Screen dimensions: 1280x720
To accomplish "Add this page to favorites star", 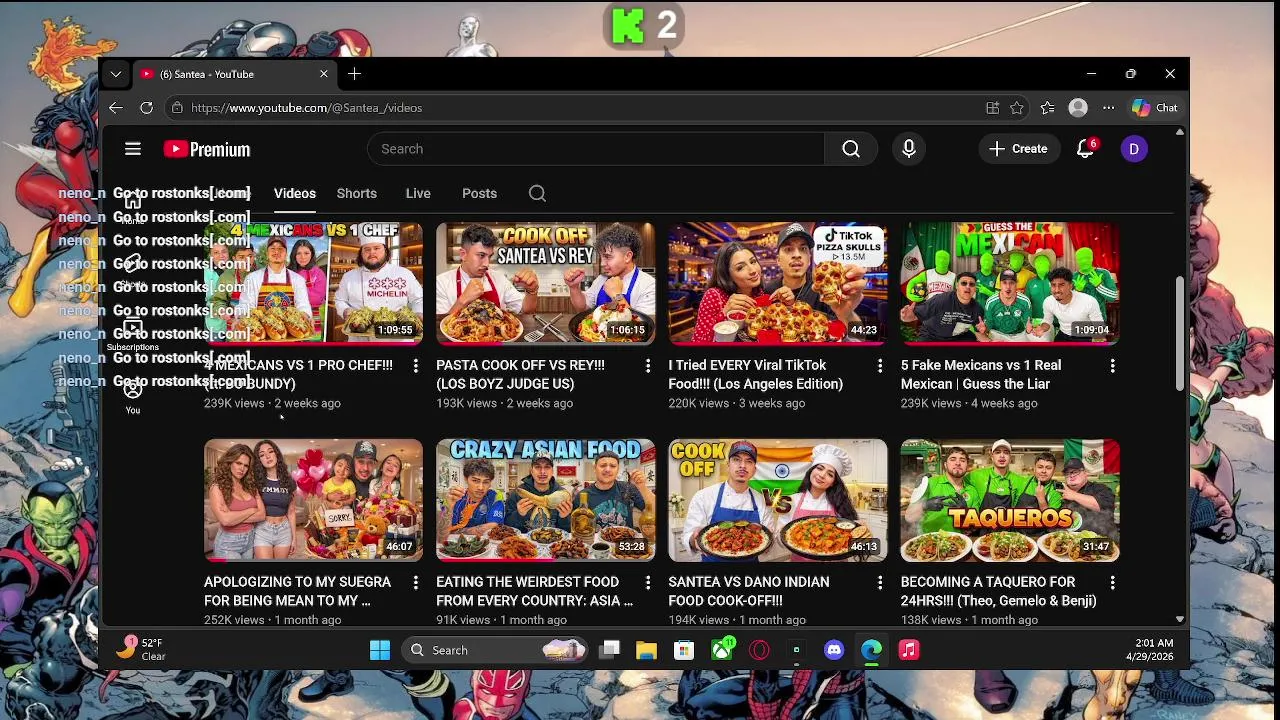I will coord(1017,108).
